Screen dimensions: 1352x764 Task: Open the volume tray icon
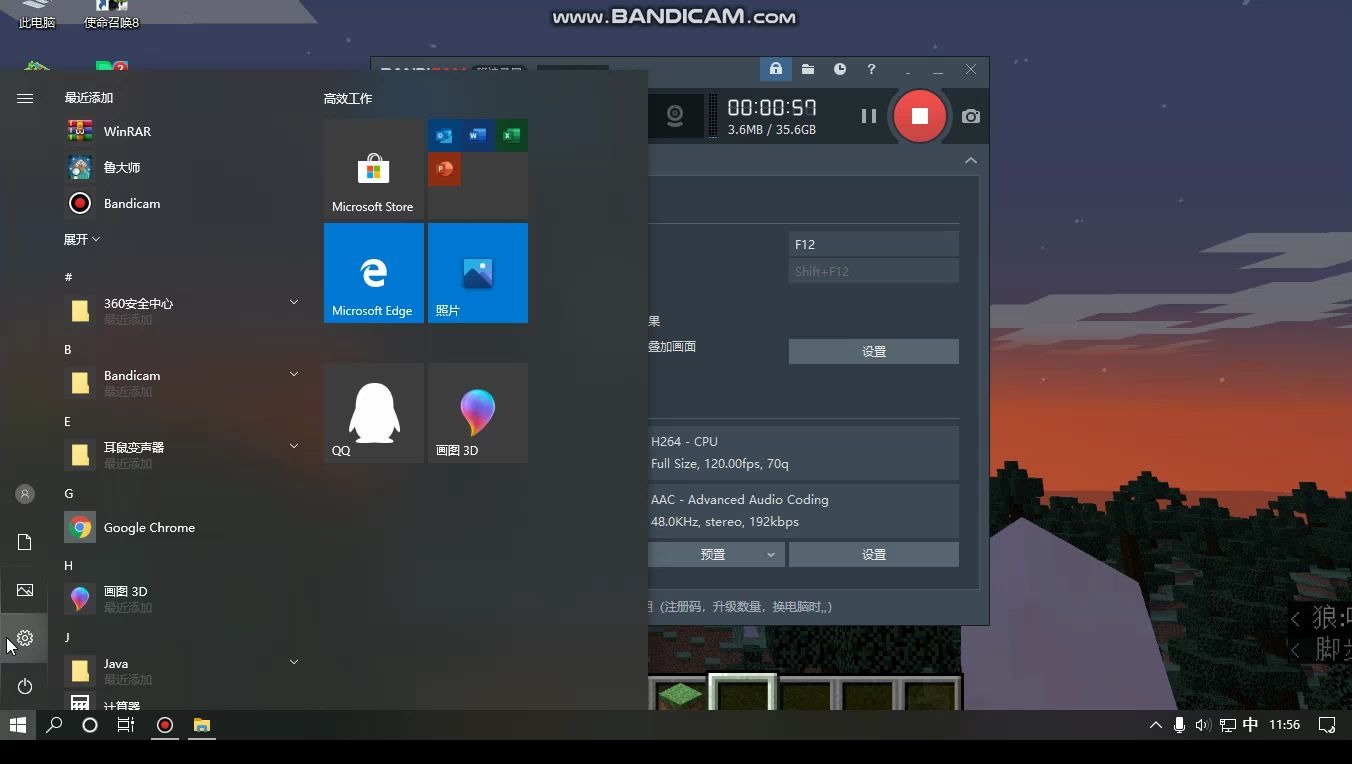tap(1203, 725)
